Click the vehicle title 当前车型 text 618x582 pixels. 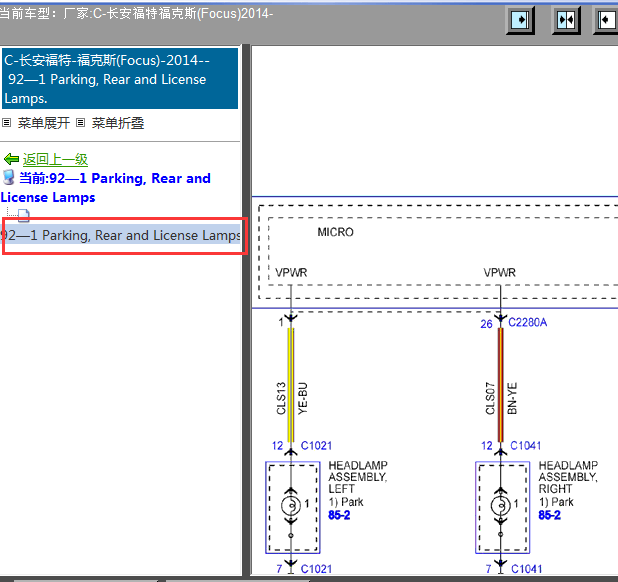point(136,13)
